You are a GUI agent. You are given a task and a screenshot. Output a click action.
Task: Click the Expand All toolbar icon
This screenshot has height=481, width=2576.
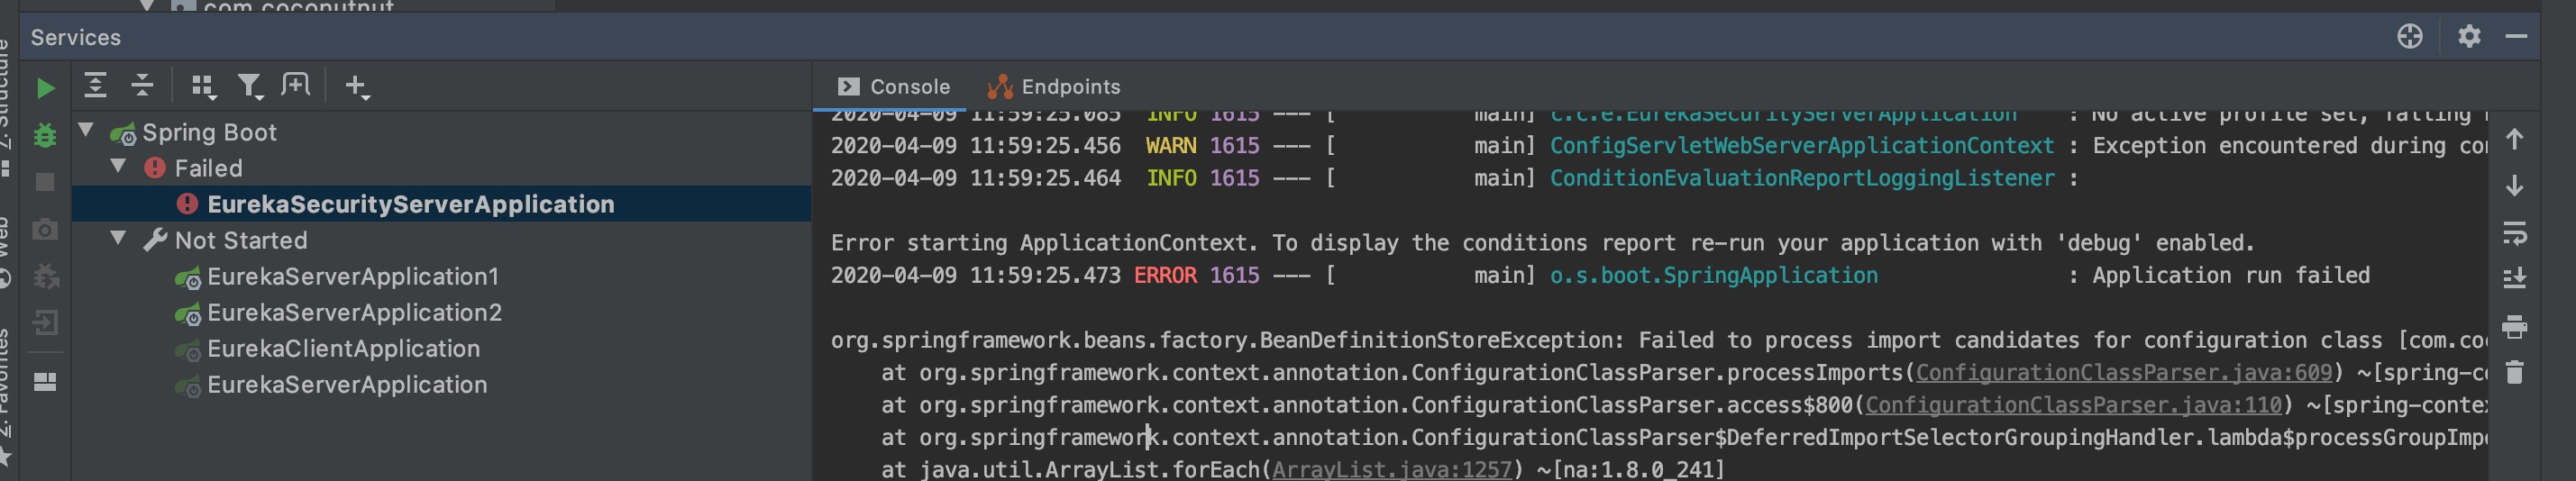pos(95,86)
